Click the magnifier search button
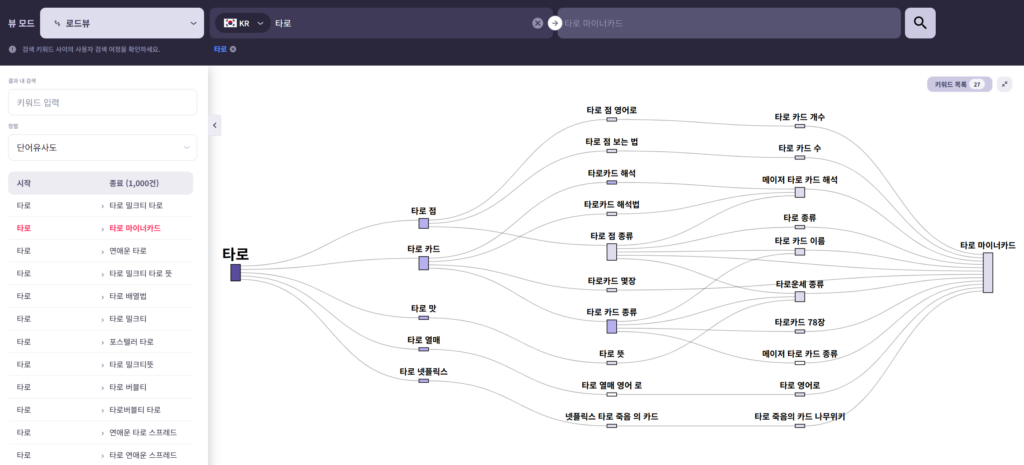This screenshot has width=1024, height=465. 920,22
